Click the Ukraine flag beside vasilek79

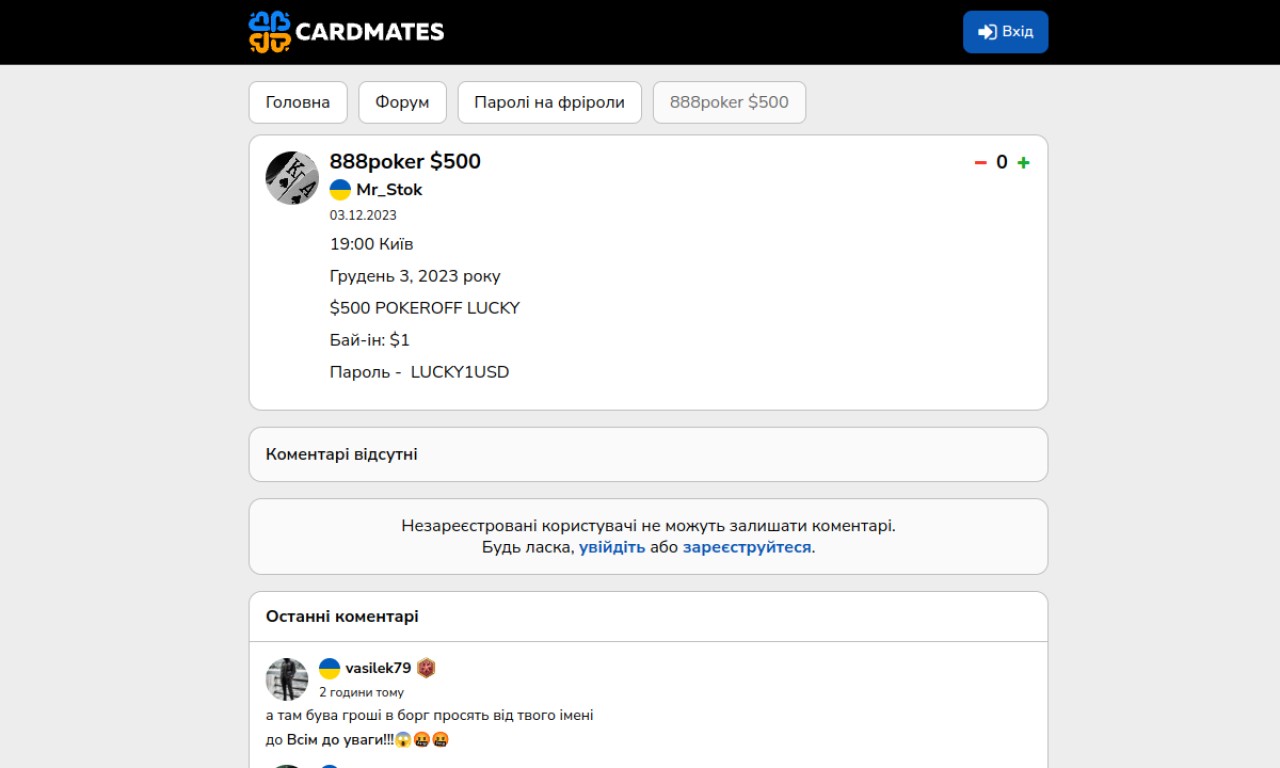tap(330, 668)
